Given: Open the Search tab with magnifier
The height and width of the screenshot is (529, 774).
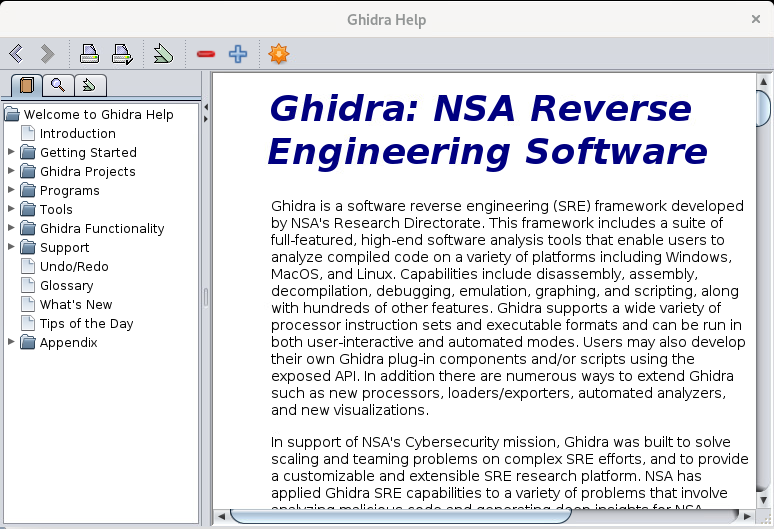Looking at the screenshot, I should [x=58, y=85].
